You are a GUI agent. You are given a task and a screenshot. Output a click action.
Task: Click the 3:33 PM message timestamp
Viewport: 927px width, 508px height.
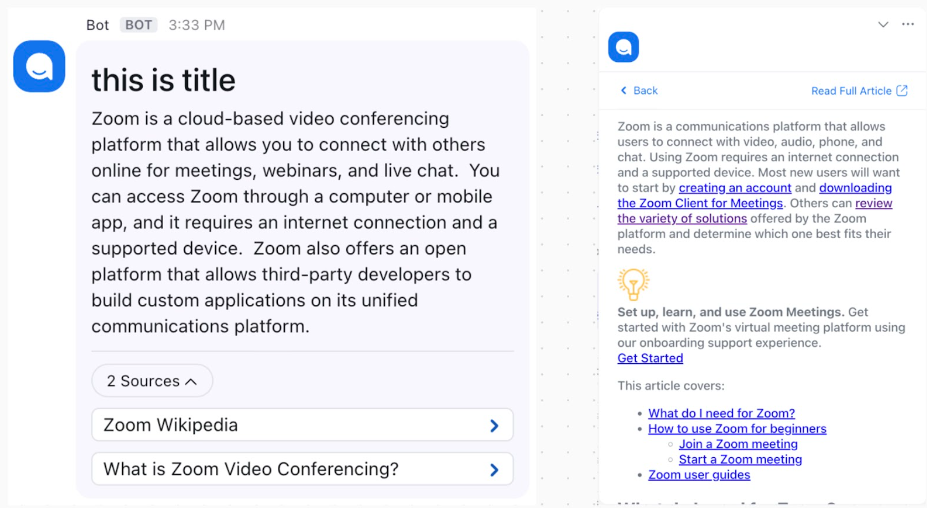pyautogui.click(x=197, y=25)
